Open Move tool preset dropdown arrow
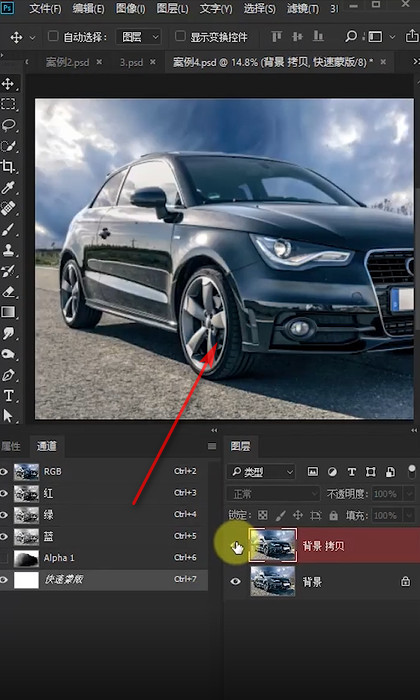 point(32,38)
